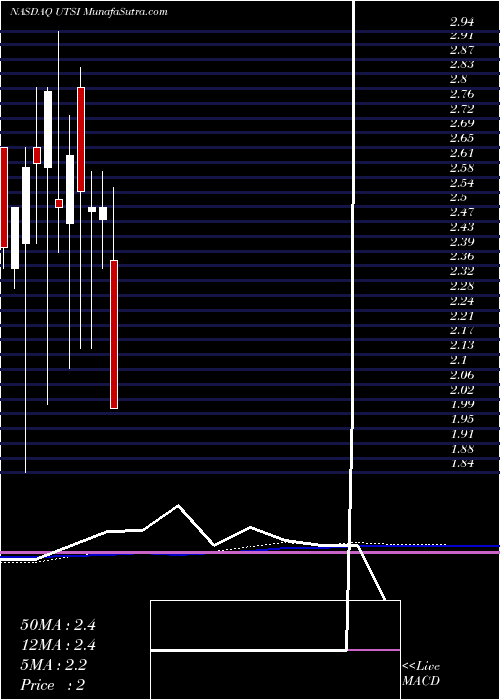The width and height of the screenshot is (500, 700).
Task: Click the 2.21 price axis label
Action: [462, 316]
